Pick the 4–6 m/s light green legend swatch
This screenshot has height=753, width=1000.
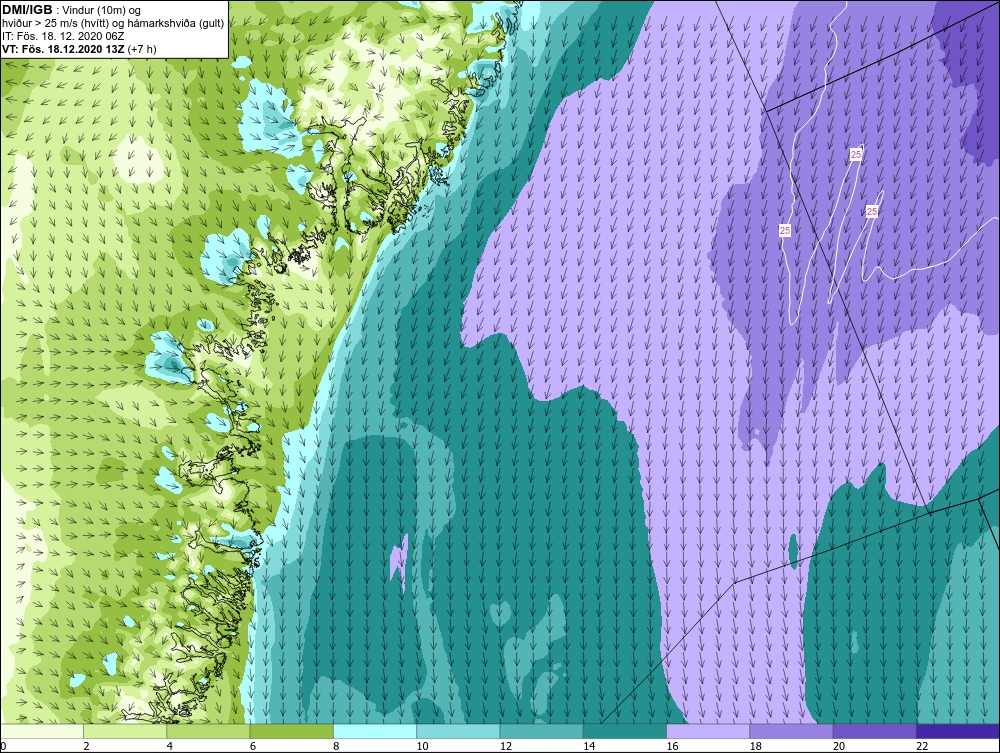coord(208,731)
